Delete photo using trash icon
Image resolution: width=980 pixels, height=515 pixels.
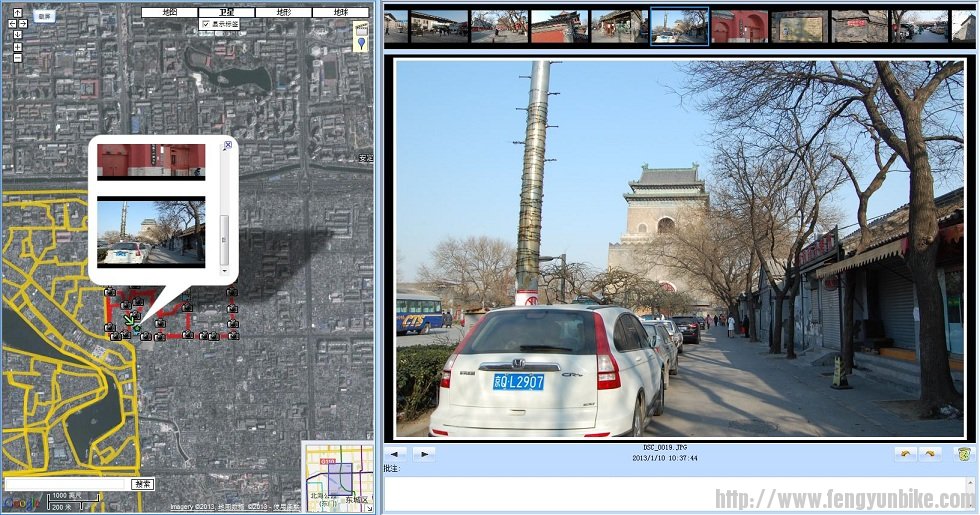(x=963, y=454)
